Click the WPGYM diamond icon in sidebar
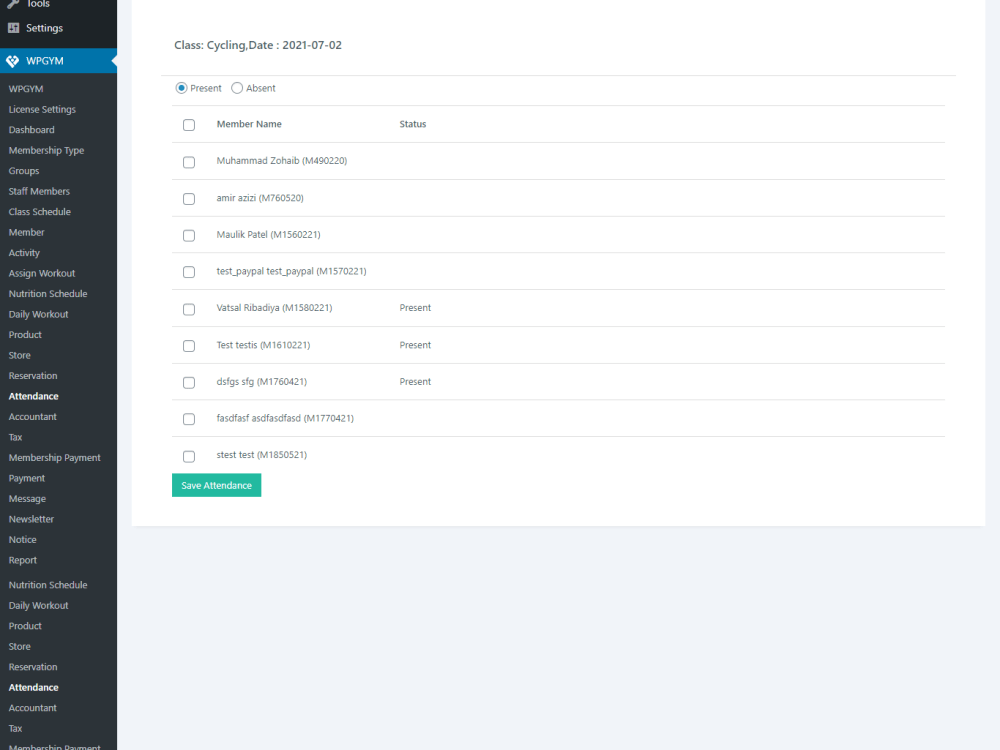Screen dimensions: 1000x750 pyautogui.click(x=13, y=61)
